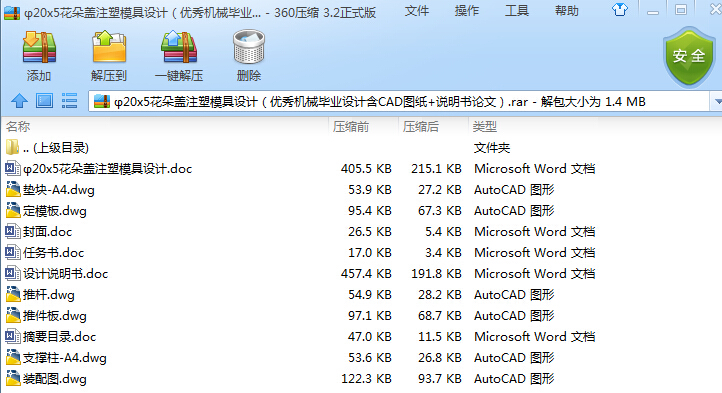The height and width of the screenshot is (393, 722).
Task: Click the 457.4 KB size value
Action: [x=366, y=273]
